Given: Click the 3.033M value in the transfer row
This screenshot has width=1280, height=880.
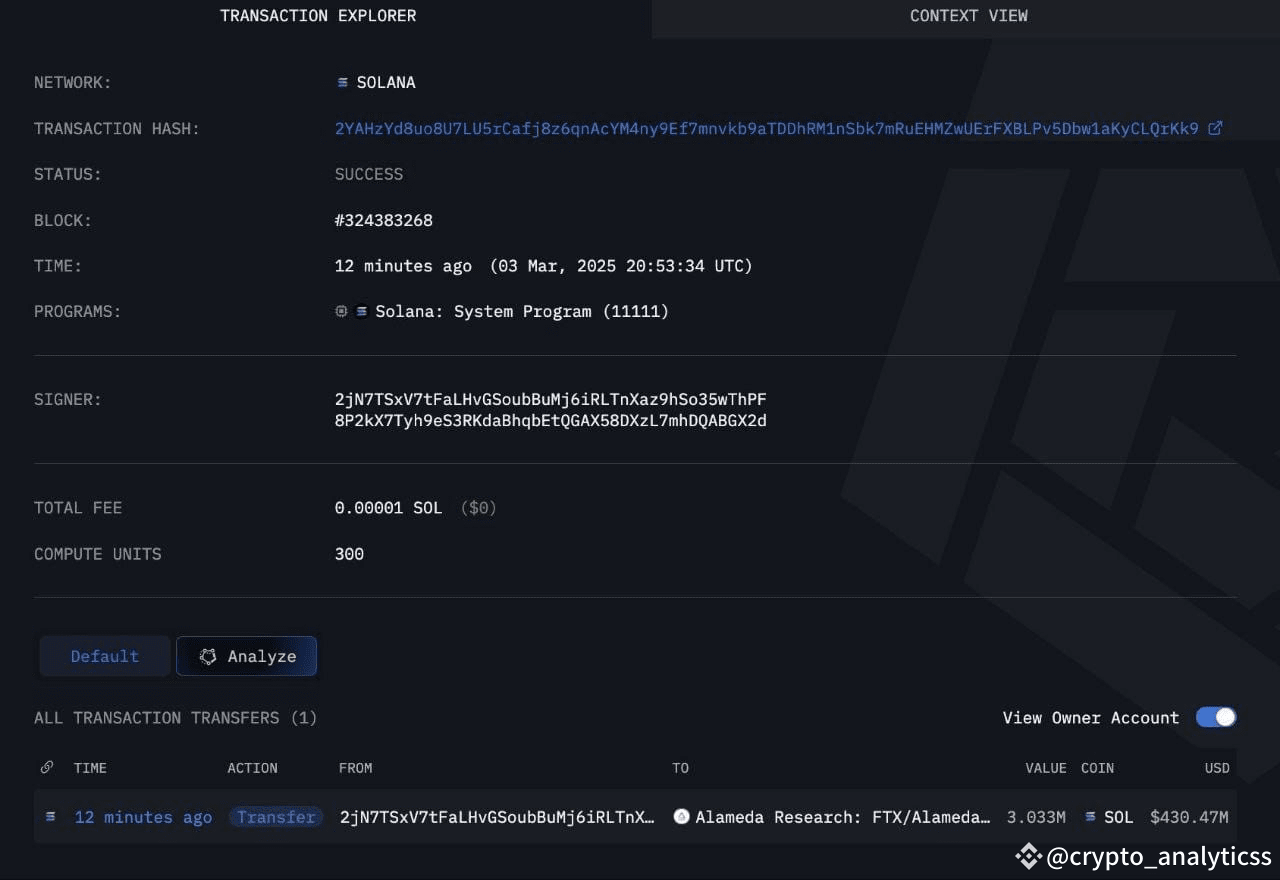Looking at the screenshot, I should (x=1036, y=817).
